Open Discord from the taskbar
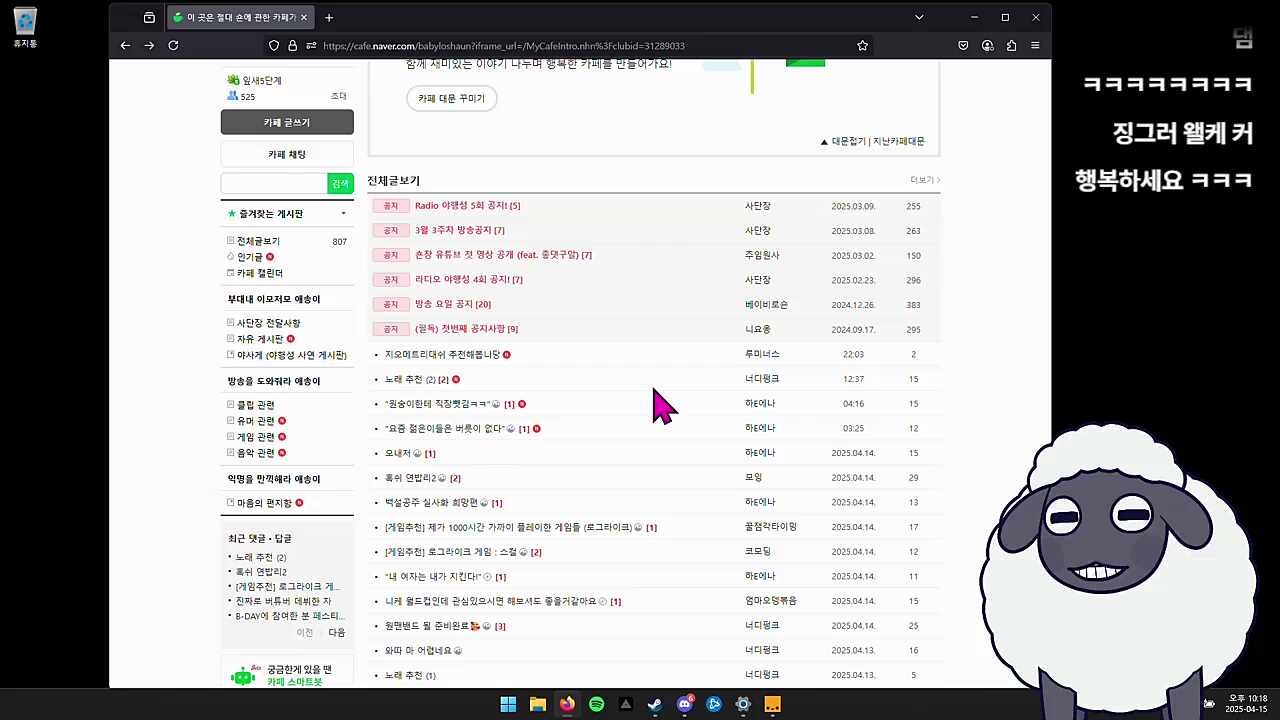The height and width of the screenshot is (720, 1280). 684,704
